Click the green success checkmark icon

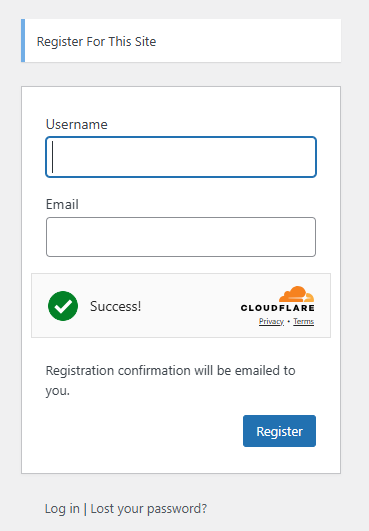click(x=63, y=306)
